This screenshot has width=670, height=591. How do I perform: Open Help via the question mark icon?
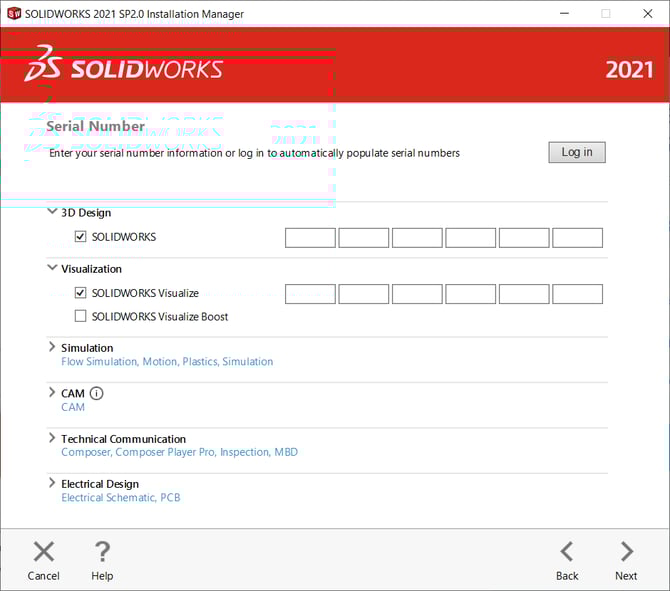(102, 551)
